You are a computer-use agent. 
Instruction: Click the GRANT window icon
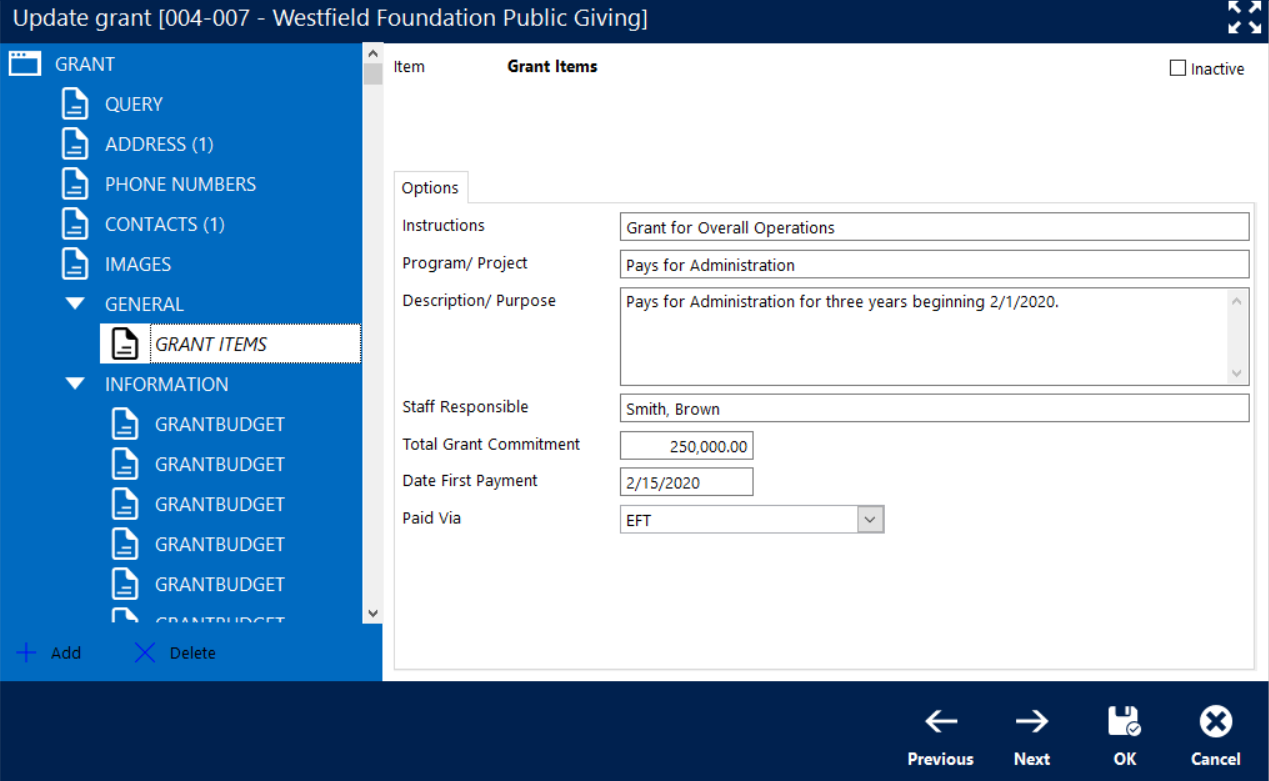25,64
